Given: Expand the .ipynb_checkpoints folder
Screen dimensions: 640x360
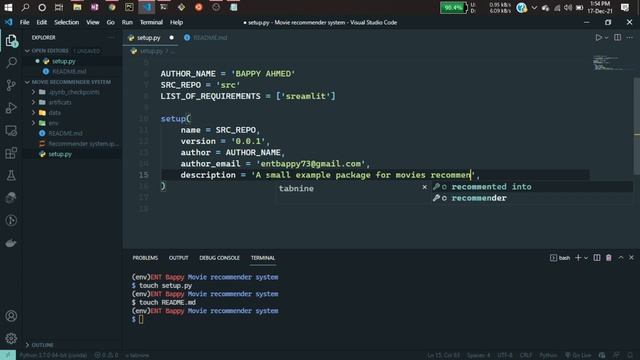Looking at the screenshot, I should point(74,92).
